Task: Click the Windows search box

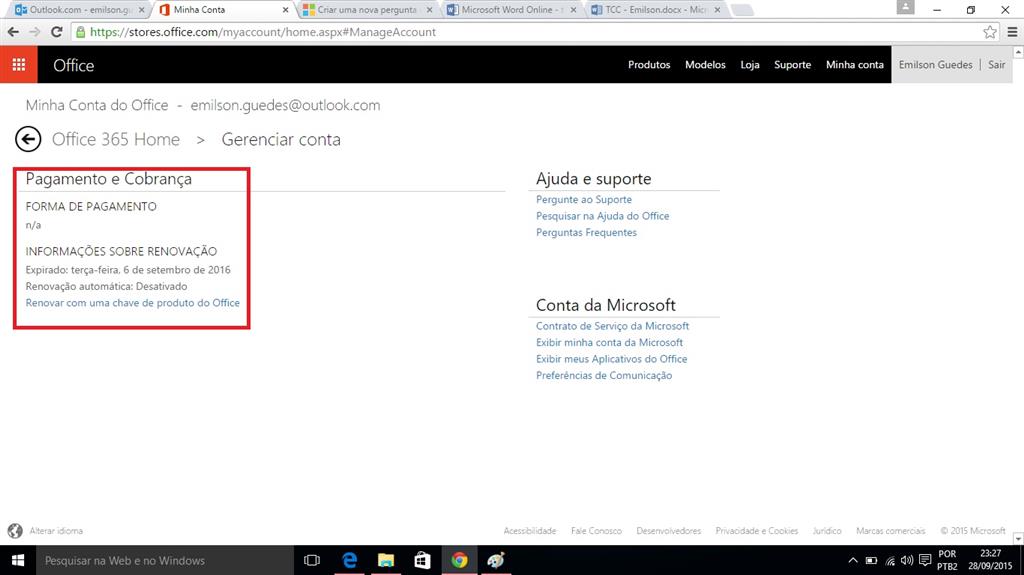Action: pos(165,560)
